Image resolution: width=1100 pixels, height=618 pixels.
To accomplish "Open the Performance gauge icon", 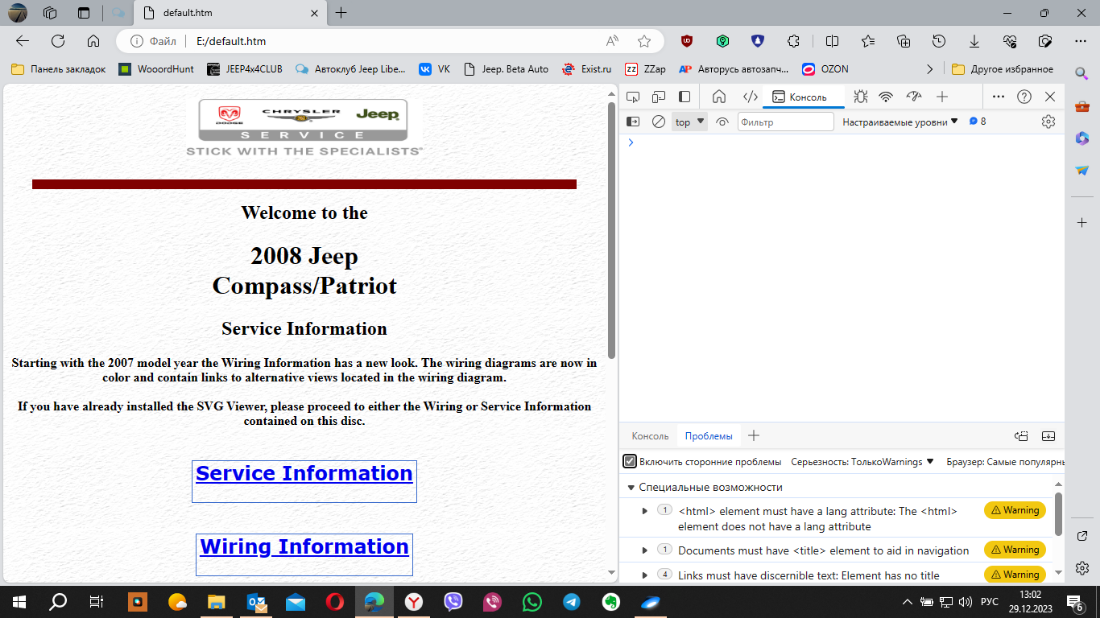I will [x=913, y=97].
